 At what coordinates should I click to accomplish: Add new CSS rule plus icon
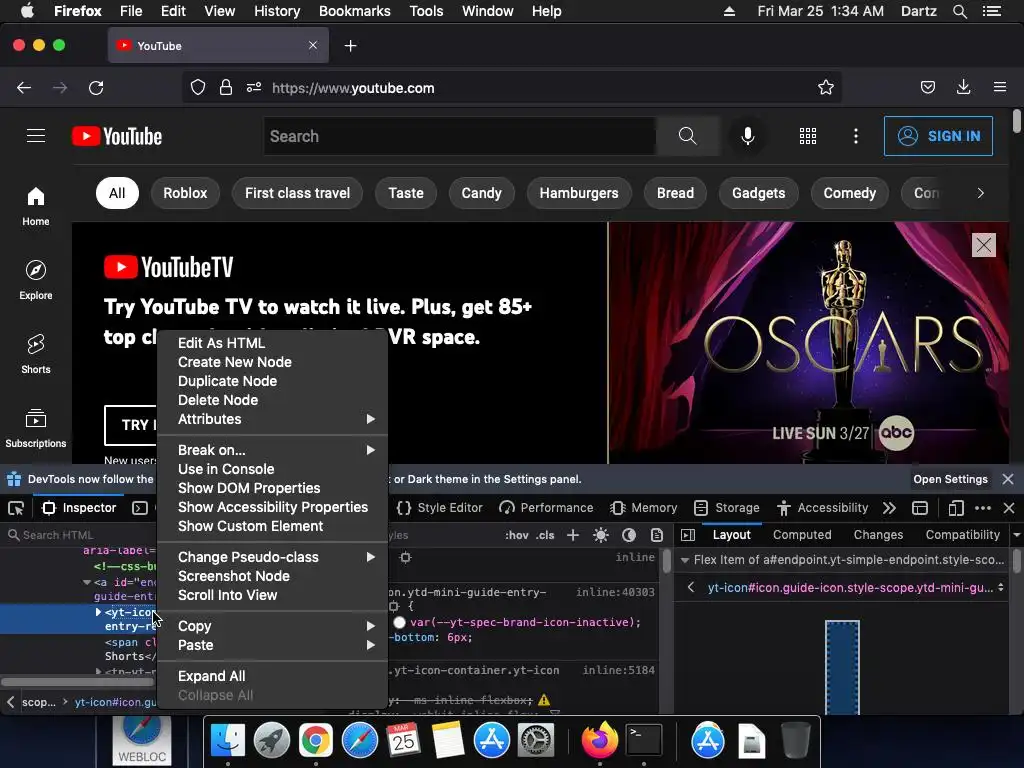(573, 536)
